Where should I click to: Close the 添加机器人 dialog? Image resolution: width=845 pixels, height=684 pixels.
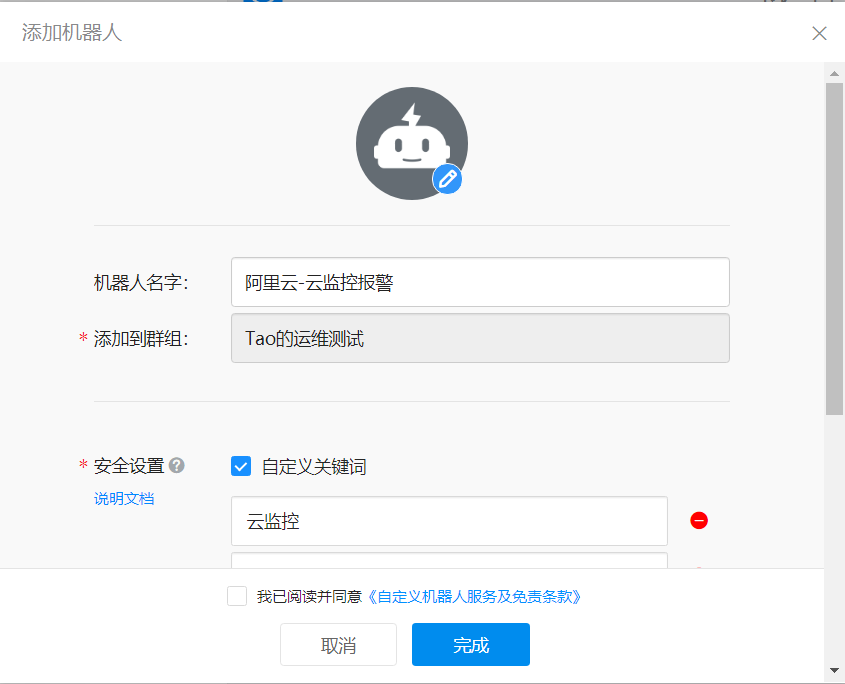pos(819,33)
